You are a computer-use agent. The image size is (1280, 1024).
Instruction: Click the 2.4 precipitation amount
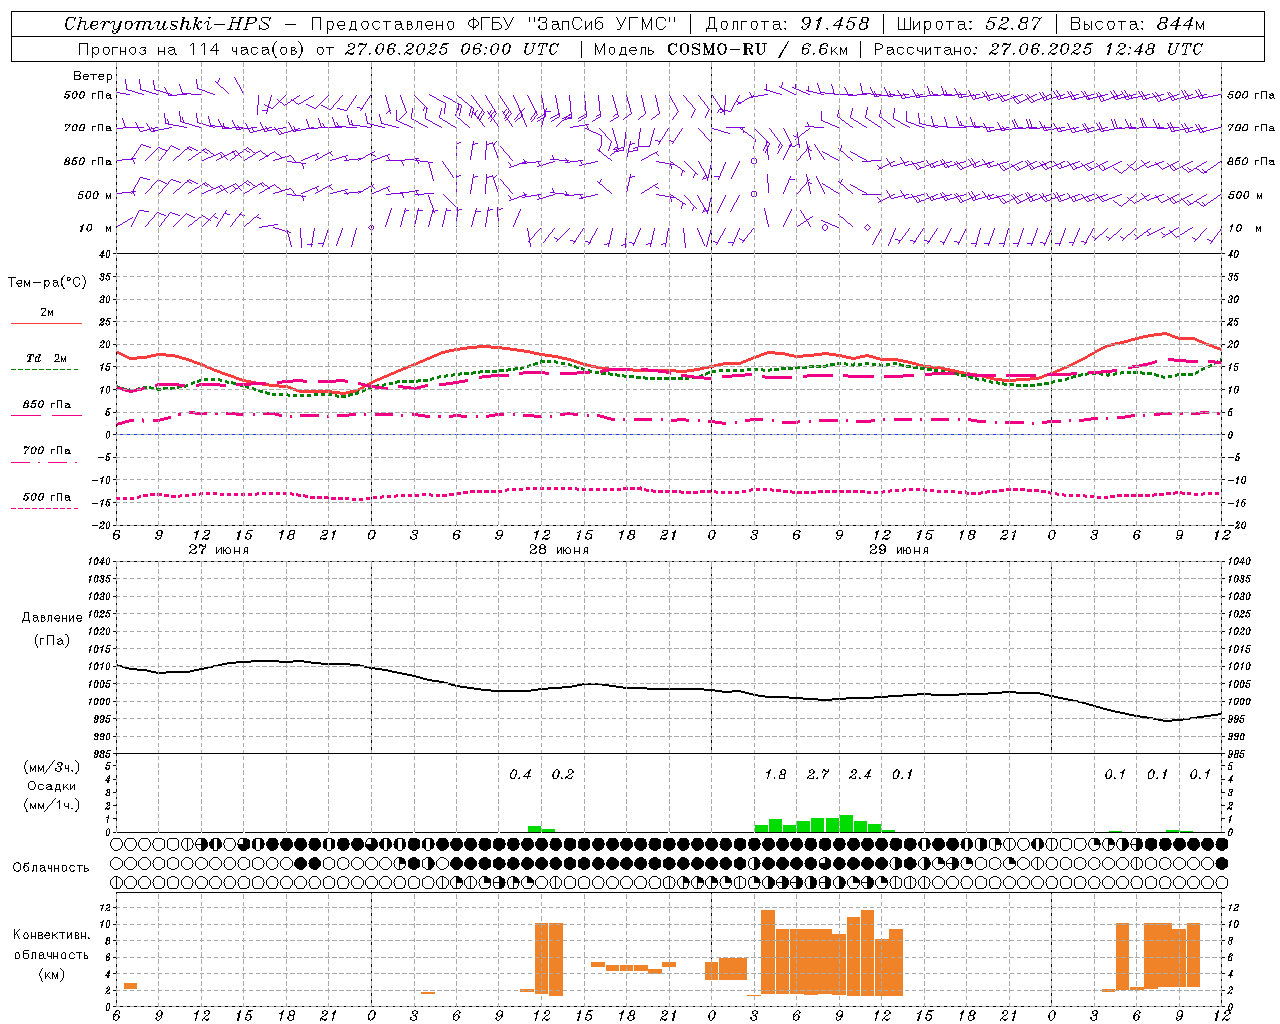860,775
